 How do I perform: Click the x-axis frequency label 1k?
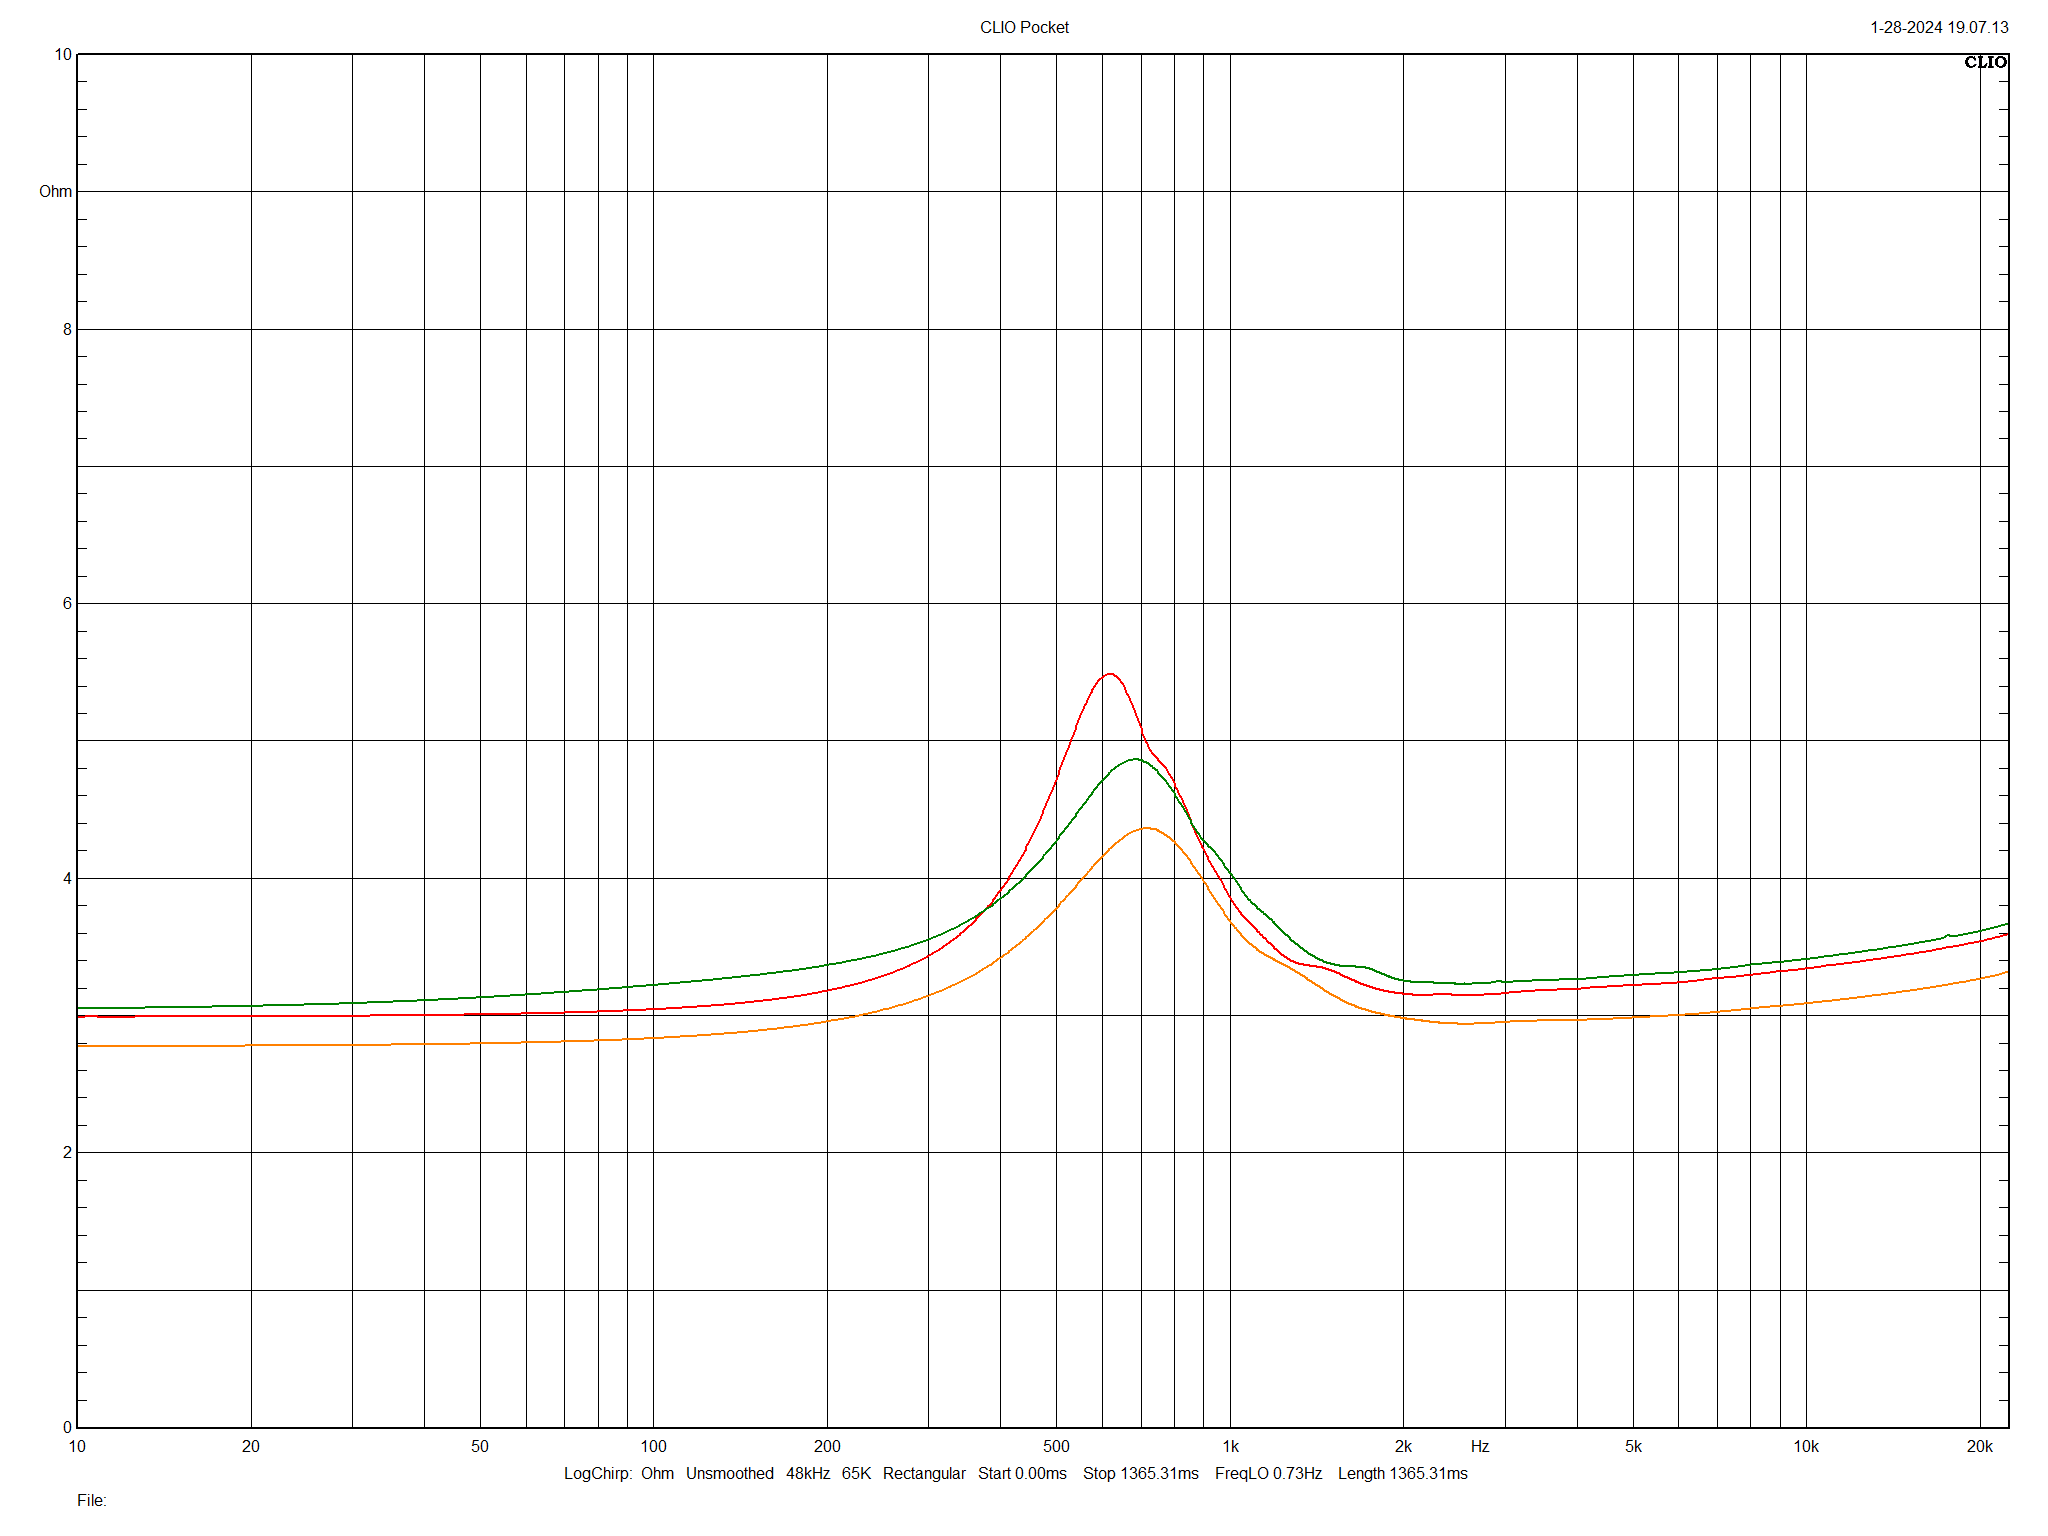pos(1230,1446)
